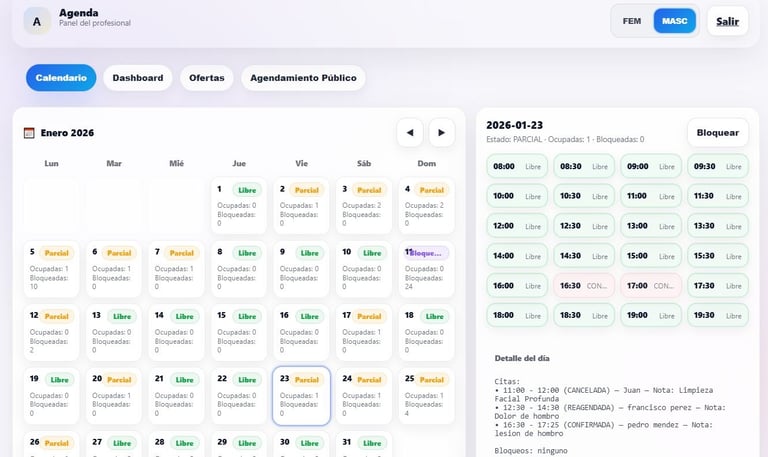The width and height of the screenshot is (768, 457).
Task: Select the 19:30 Libre time slot
Action: [x=718, y=315]
